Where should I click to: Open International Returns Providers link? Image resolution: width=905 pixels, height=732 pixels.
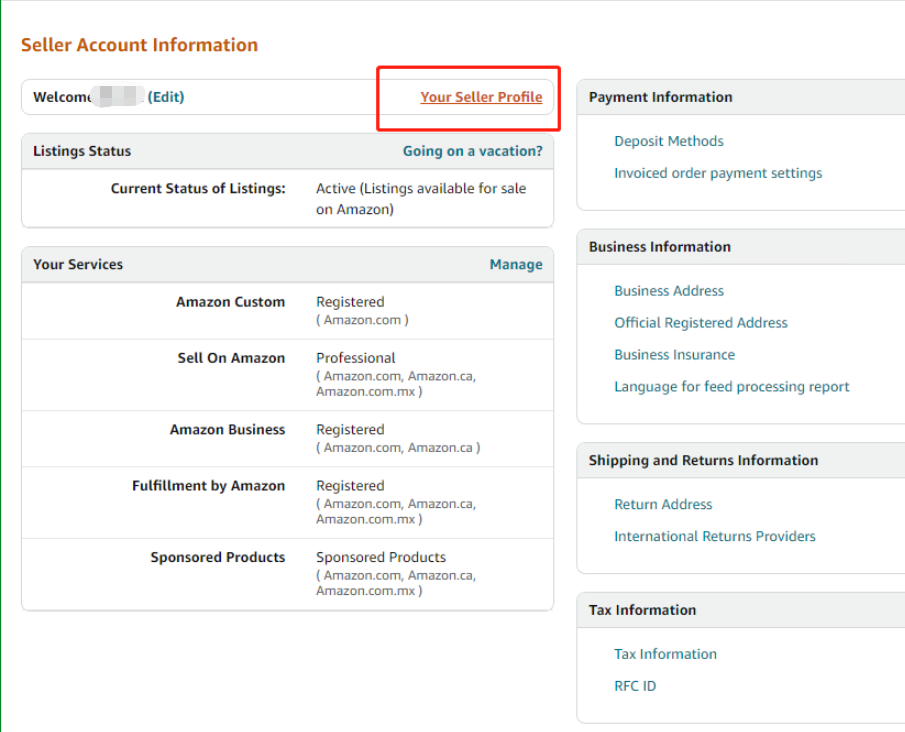pos(715,536)
